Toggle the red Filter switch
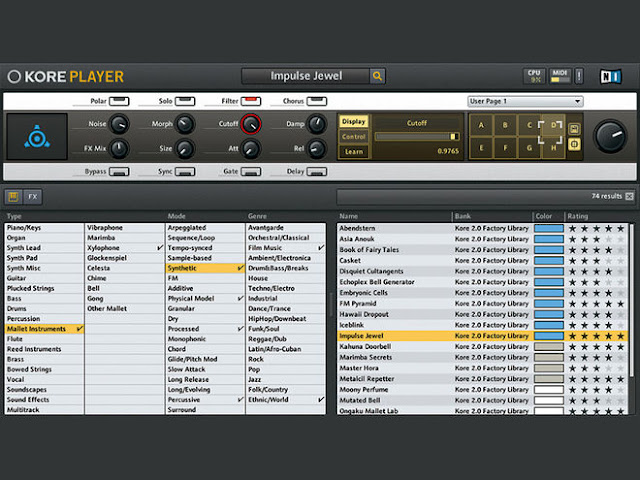 click(x=251, y=101)
